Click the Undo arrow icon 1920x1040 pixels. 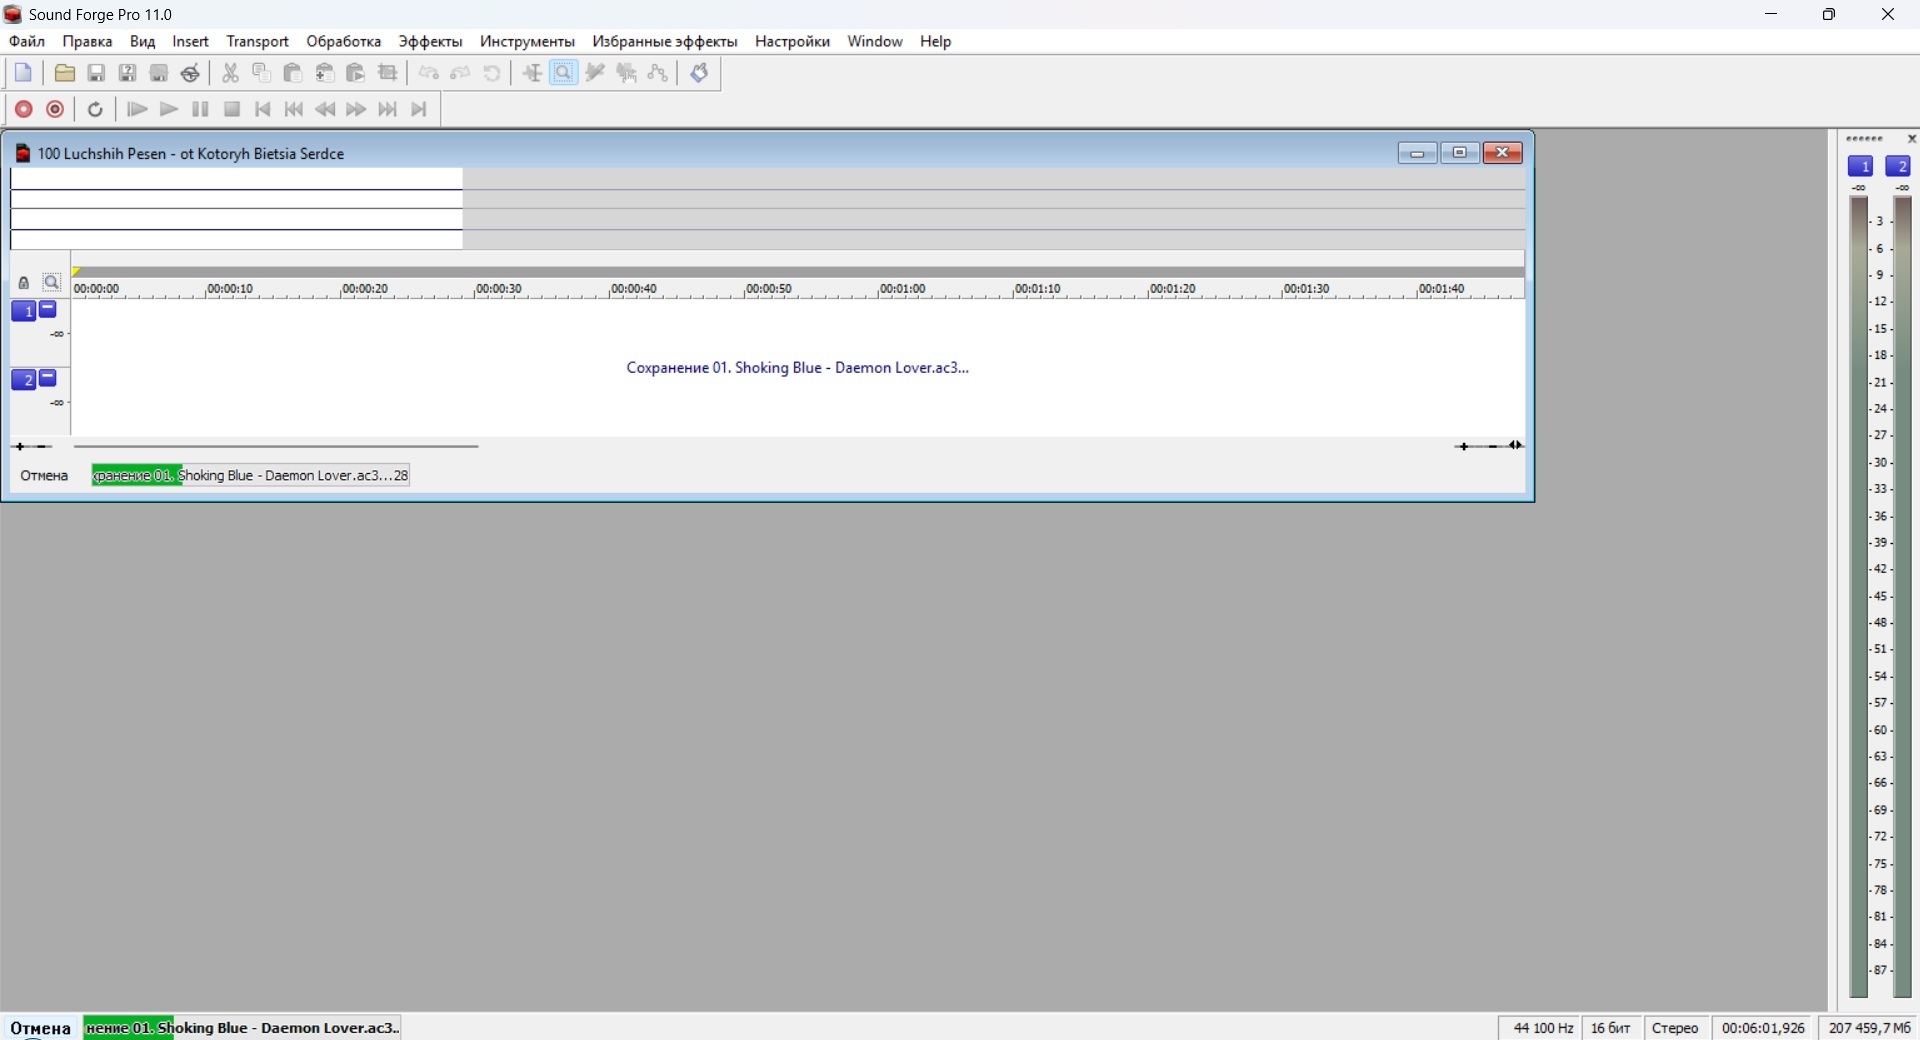click(x=429, y=73)
